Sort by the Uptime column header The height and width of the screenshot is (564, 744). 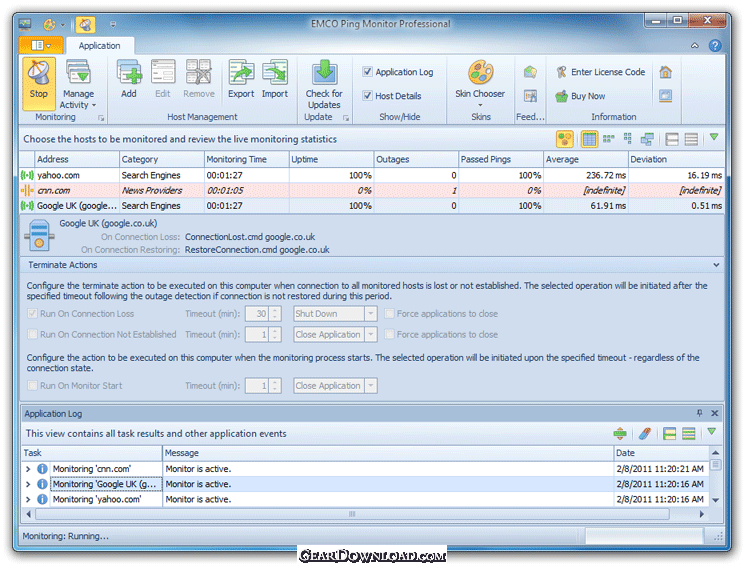coord(331,159)
